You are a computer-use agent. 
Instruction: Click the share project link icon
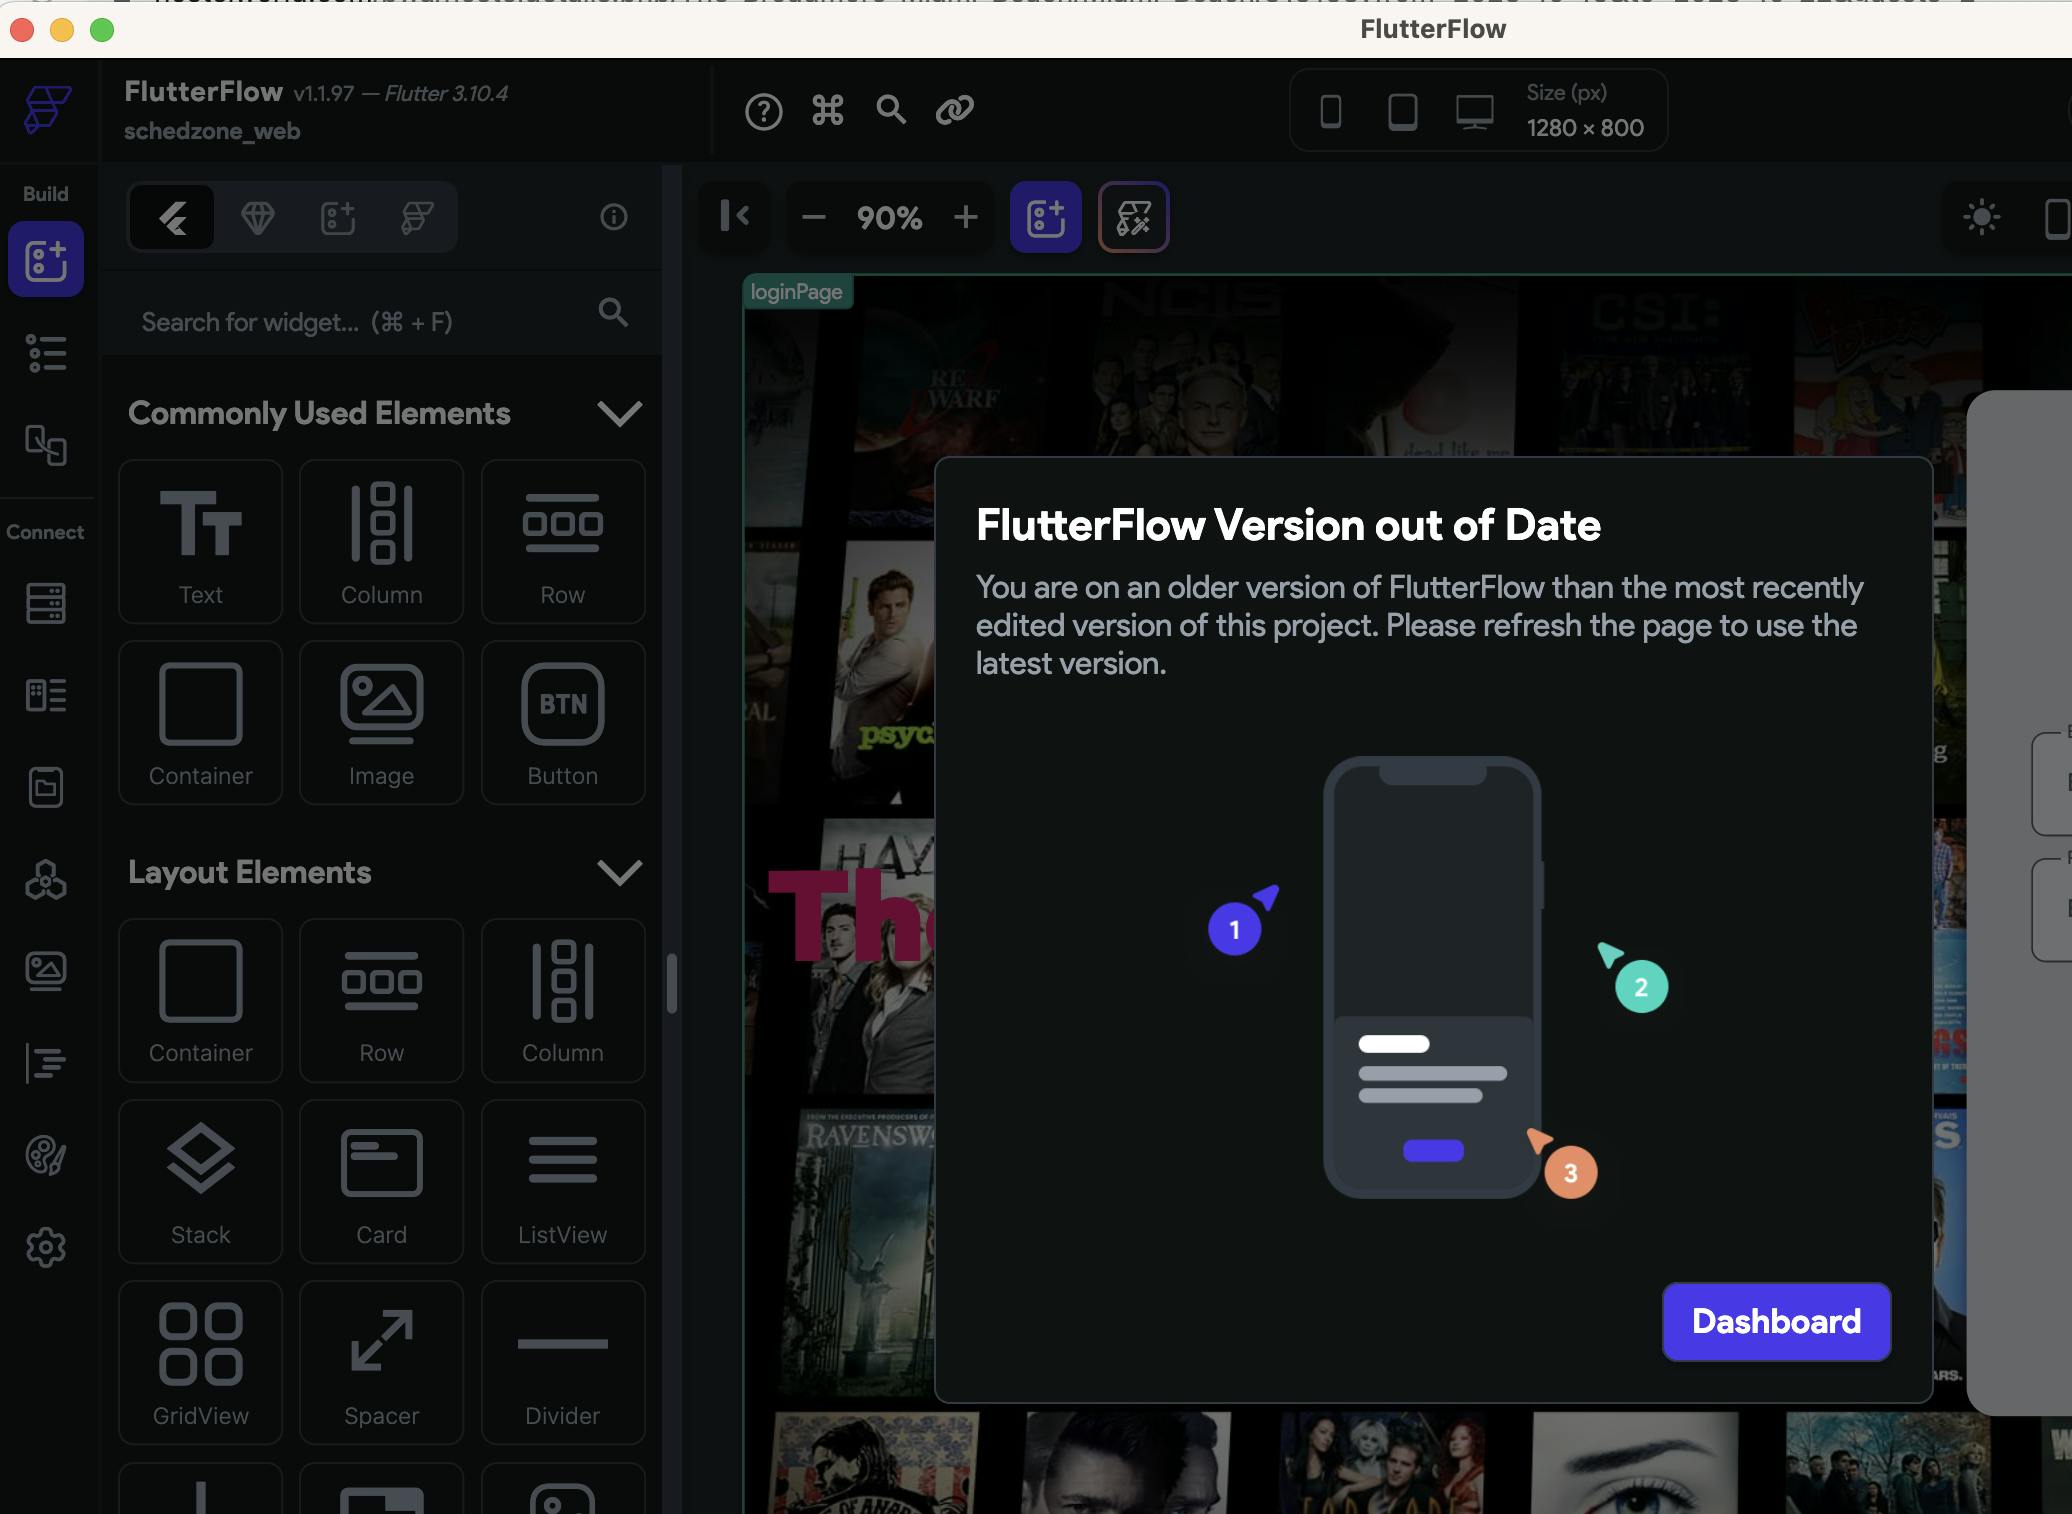tap(955, 110)
